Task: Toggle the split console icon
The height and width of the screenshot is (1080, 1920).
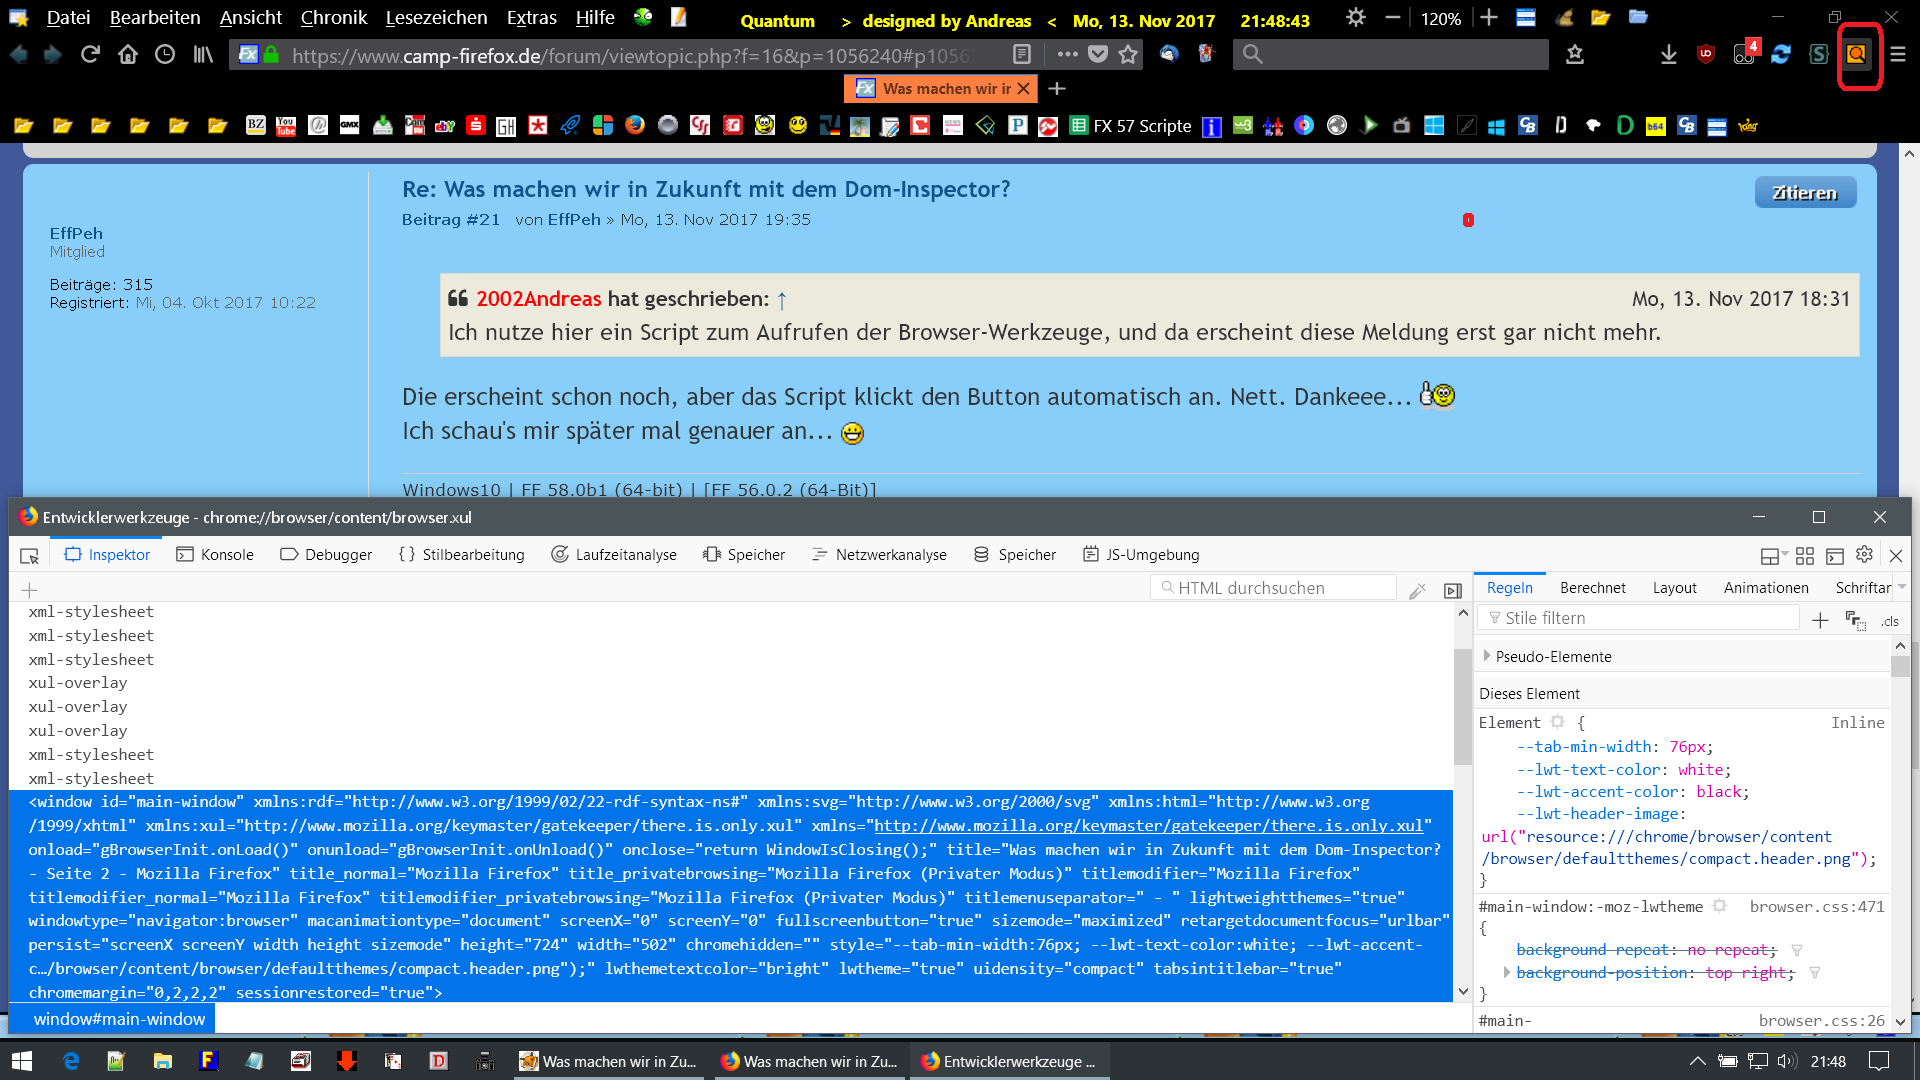Action: click(x=1835, y=556)
